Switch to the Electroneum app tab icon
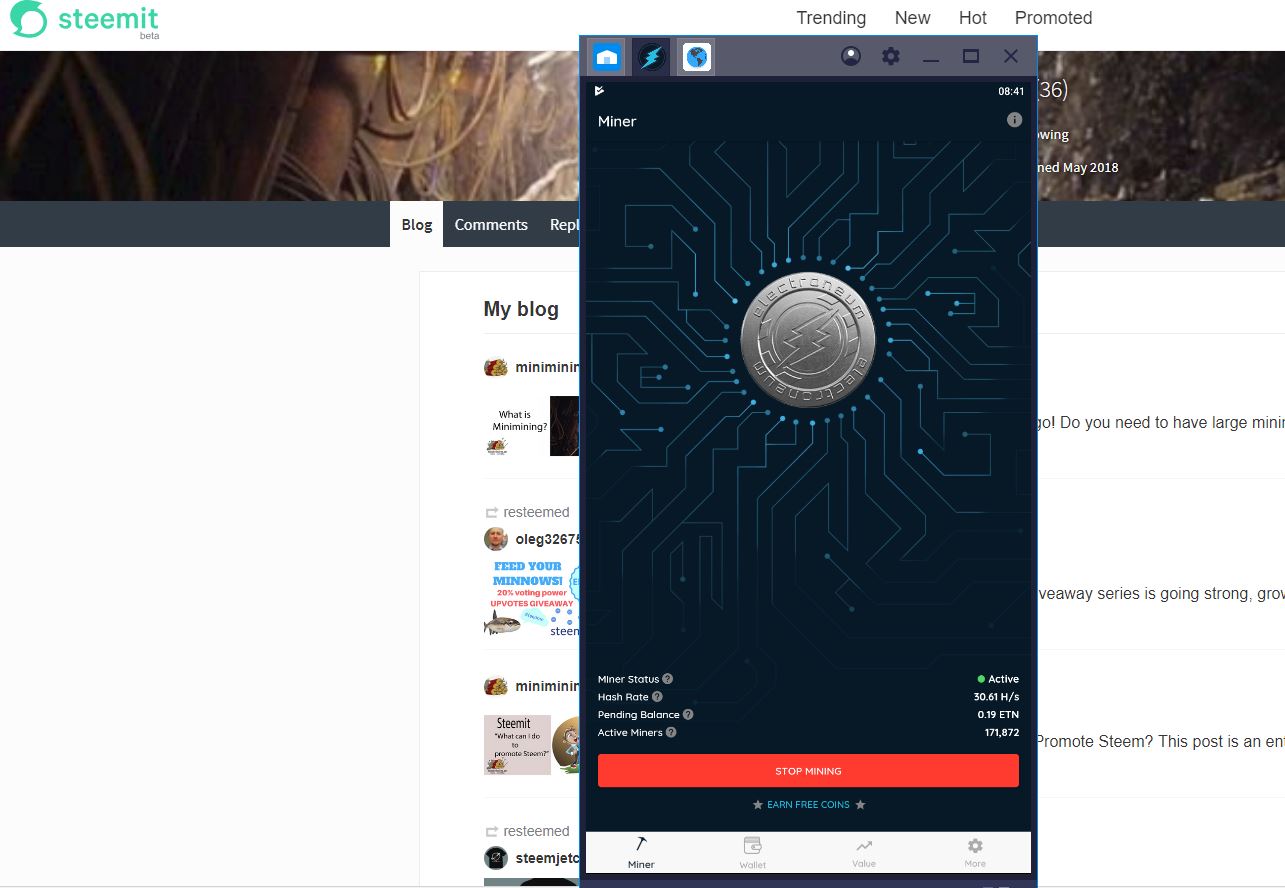The height and width of the screenshot is (888, 1285). 651,57
